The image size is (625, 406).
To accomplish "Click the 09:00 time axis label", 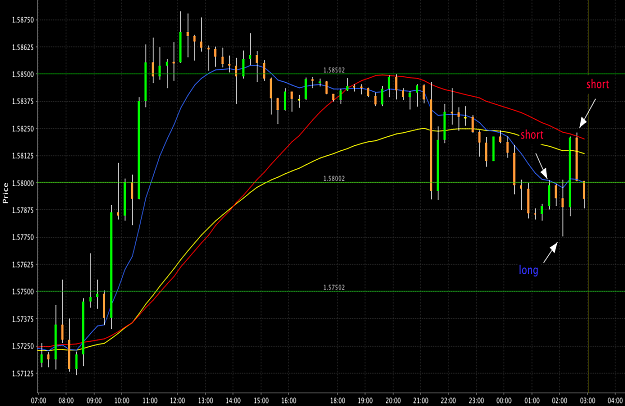I will coord(94,400).
